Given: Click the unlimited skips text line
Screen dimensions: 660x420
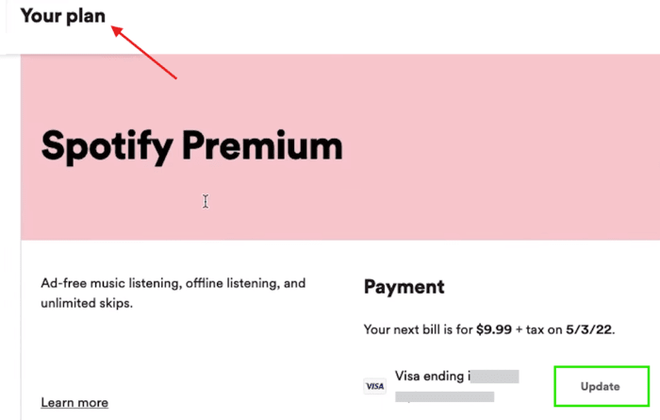Looking at the screenshot, I should click(x=87, y=303).
